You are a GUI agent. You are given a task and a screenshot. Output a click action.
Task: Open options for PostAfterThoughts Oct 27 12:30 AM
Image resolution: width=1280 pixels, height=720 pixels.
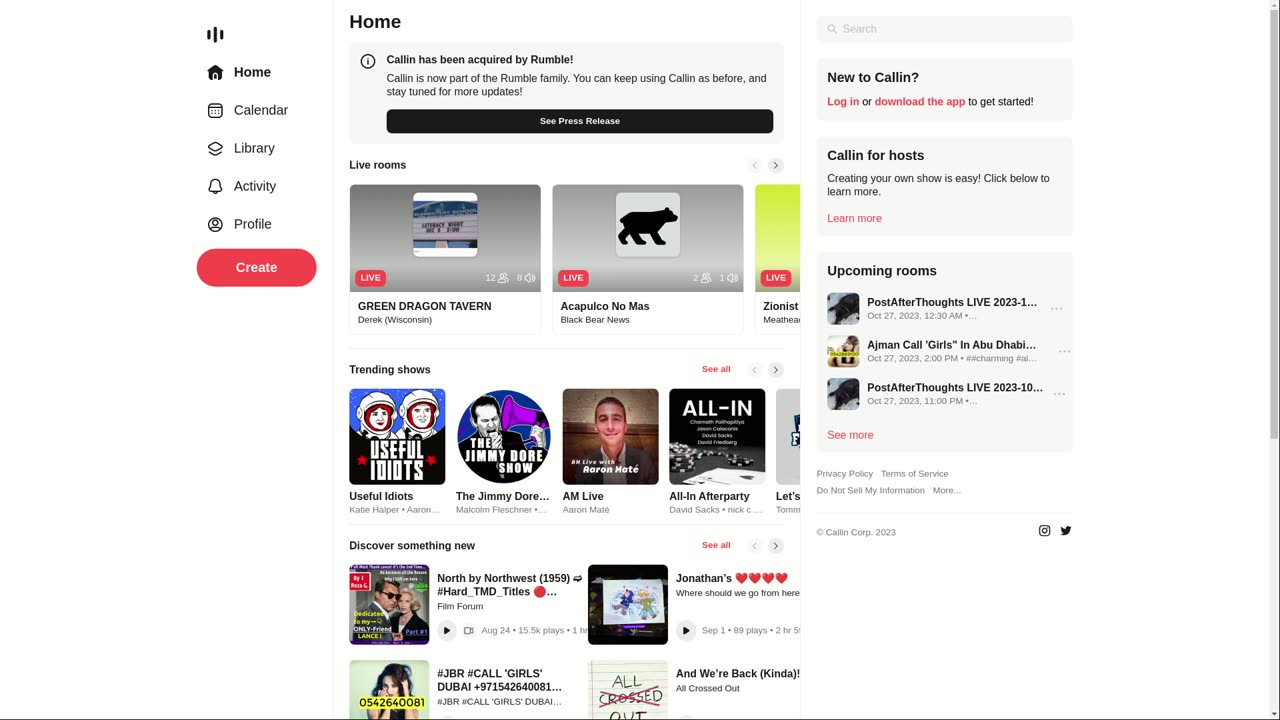1057,309
